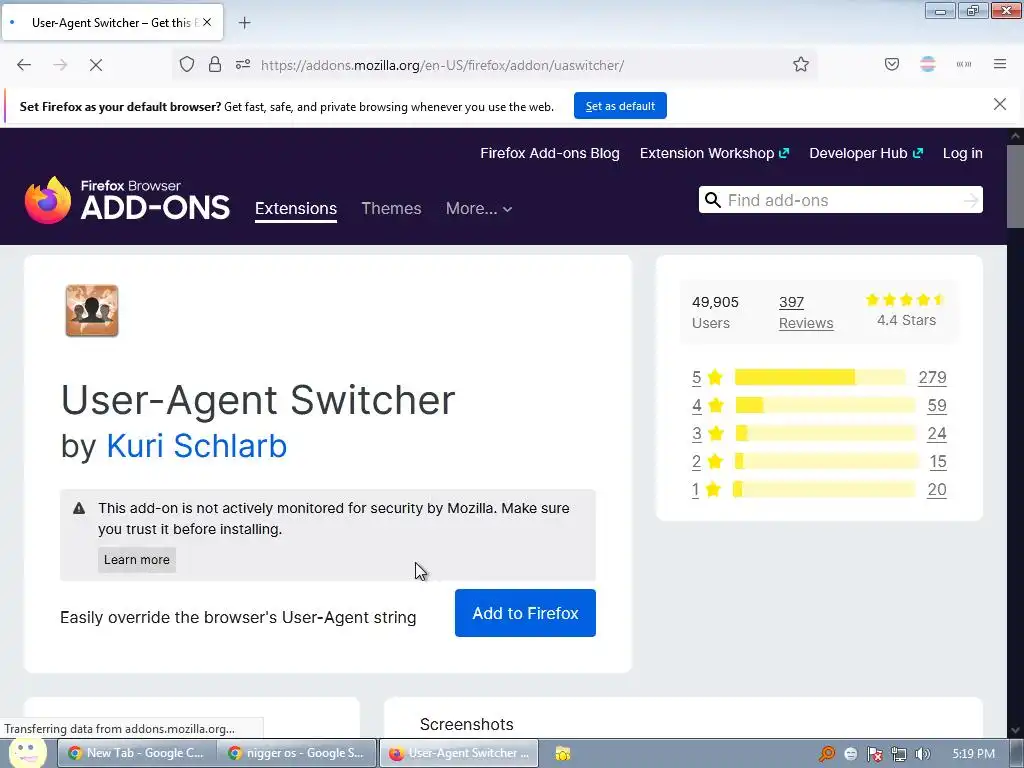
Task: Select the User-Agent Switcher Firefox taskbar button
Action: (459, 753)
